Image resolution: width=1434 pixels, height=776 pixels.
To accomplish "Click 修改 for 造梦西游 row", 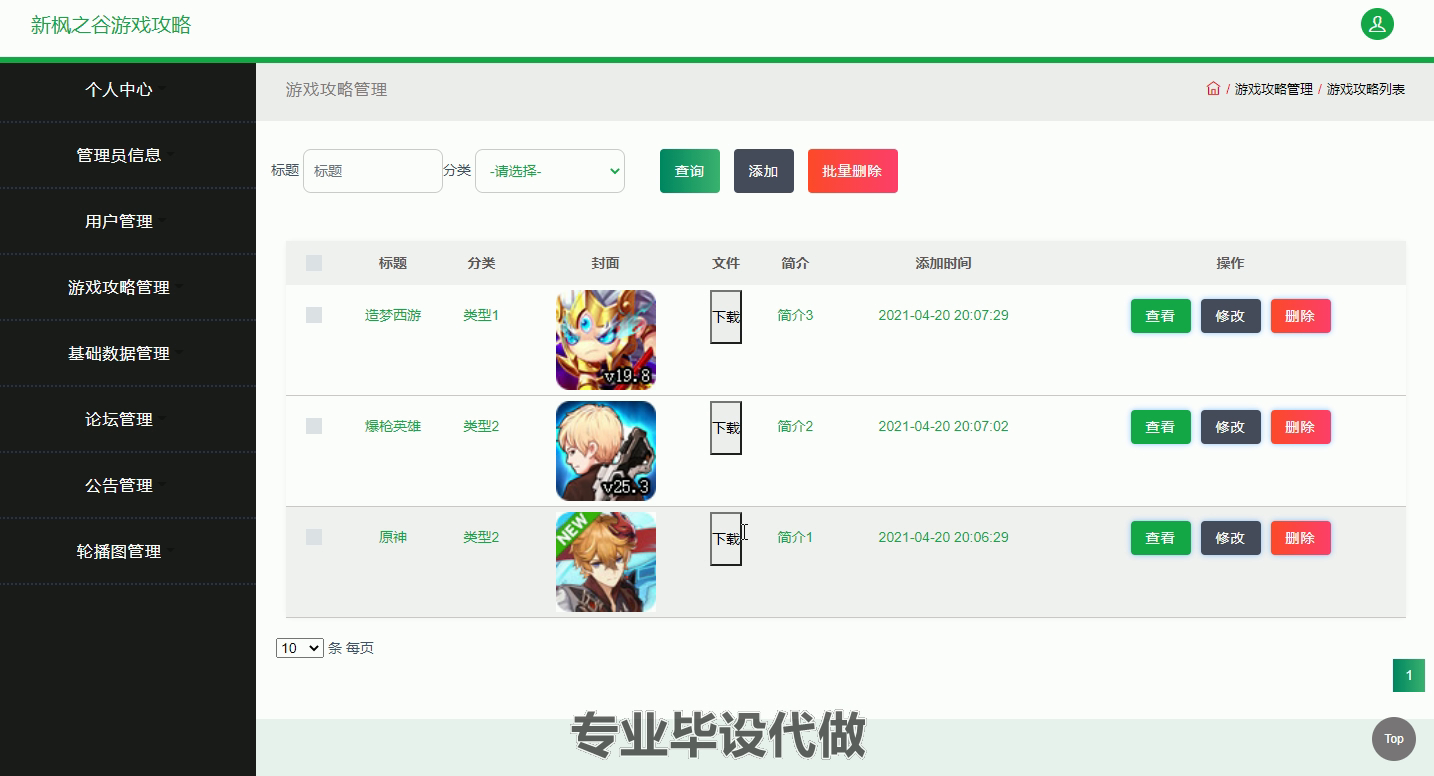I will 1231,316.
